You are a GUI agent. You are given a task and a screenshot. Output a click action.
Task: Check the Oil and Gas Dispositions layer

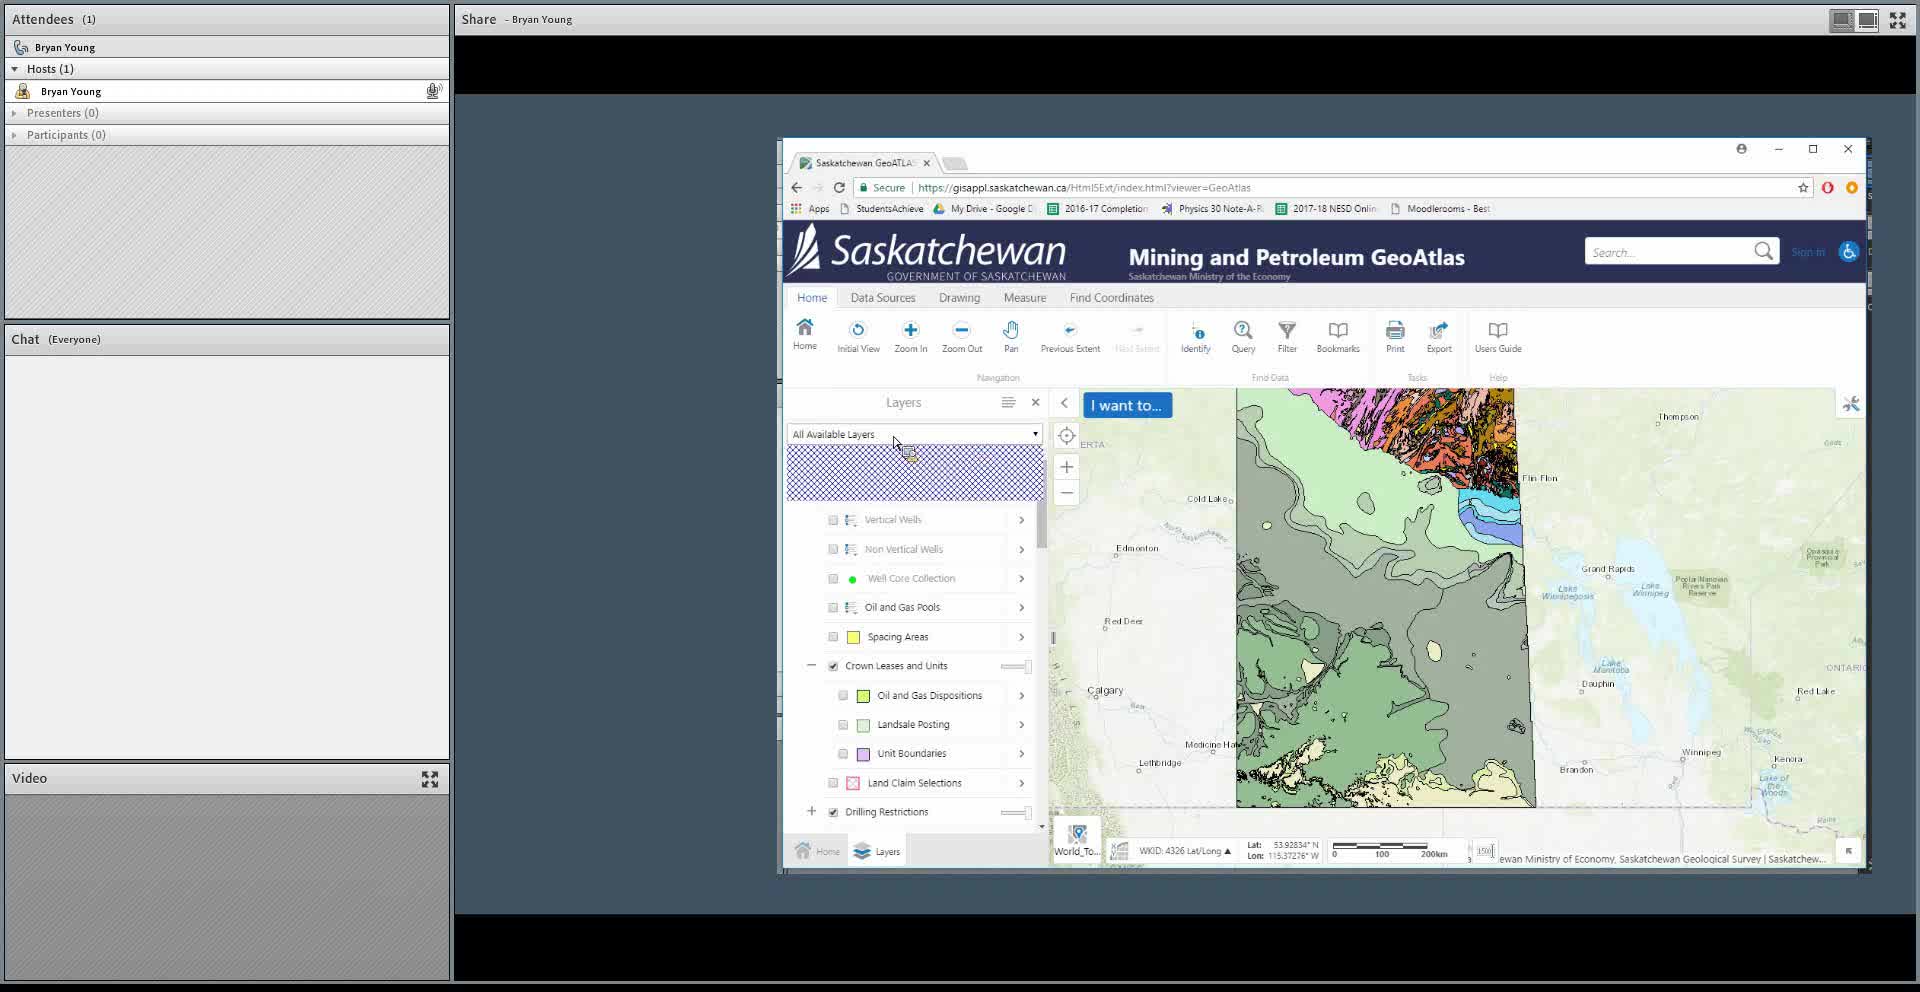pyautogui.click(x=843, y=695)
